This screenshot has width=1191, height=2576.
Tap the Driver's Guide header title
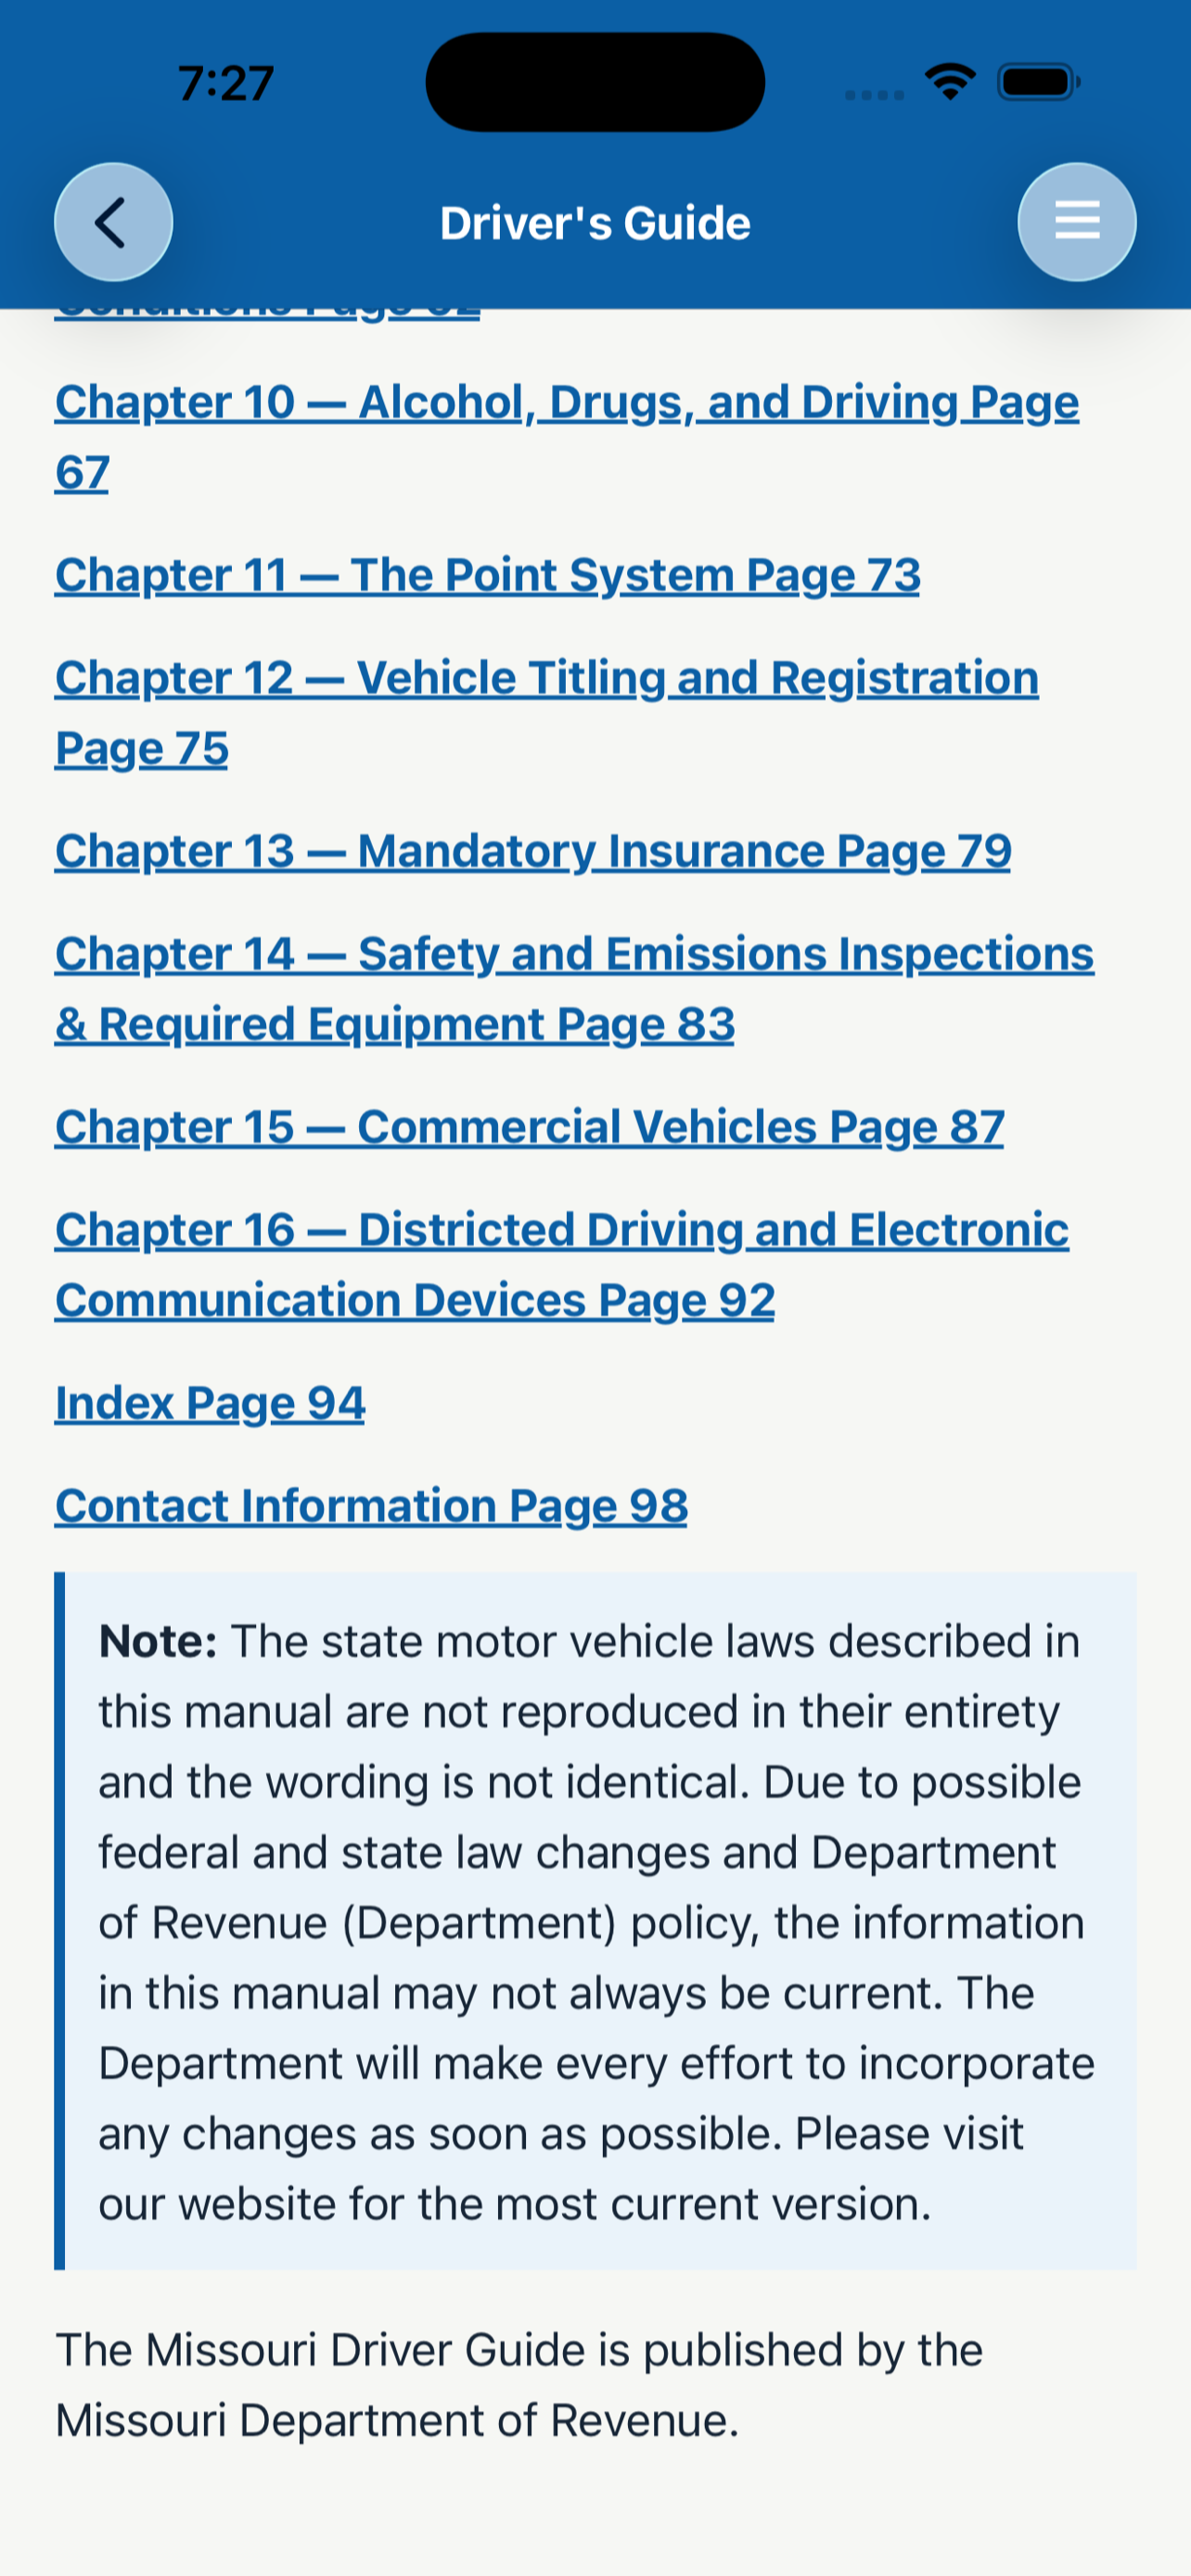pos(595,223)
